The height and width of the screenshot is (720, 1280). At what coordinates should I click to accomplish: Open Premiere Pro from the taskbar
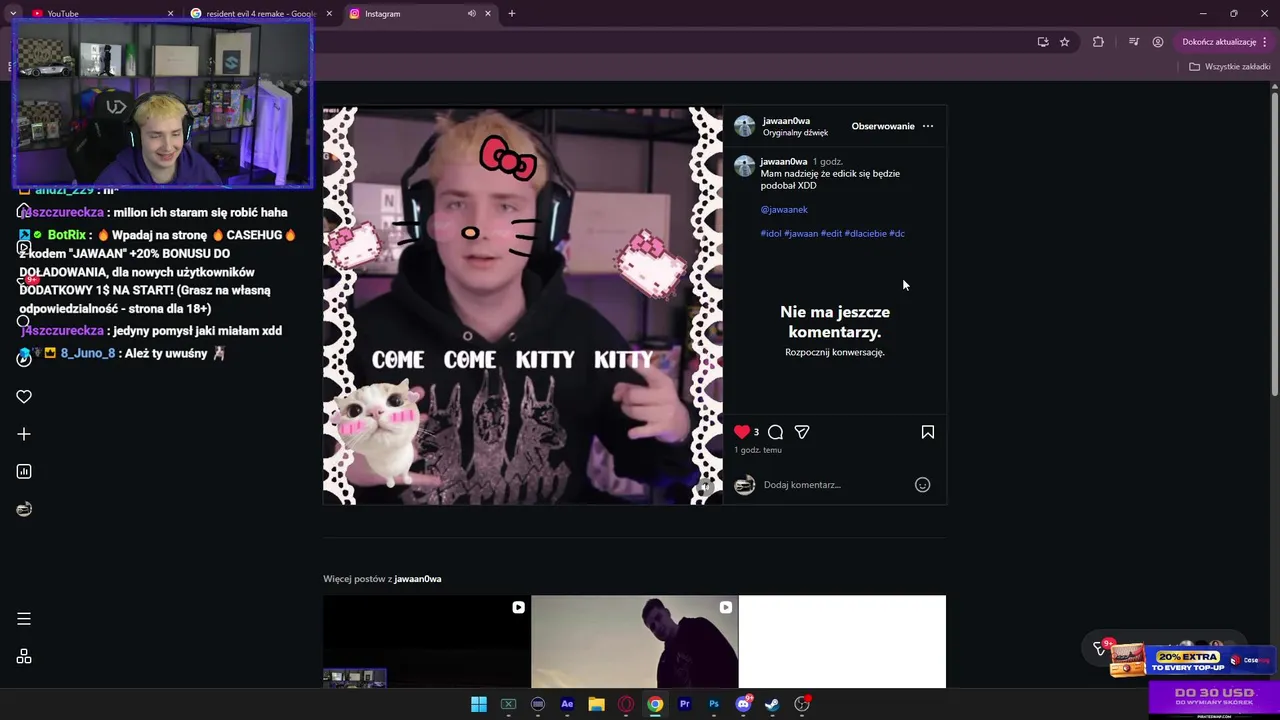pyautogui.click(x=685, y=704)
